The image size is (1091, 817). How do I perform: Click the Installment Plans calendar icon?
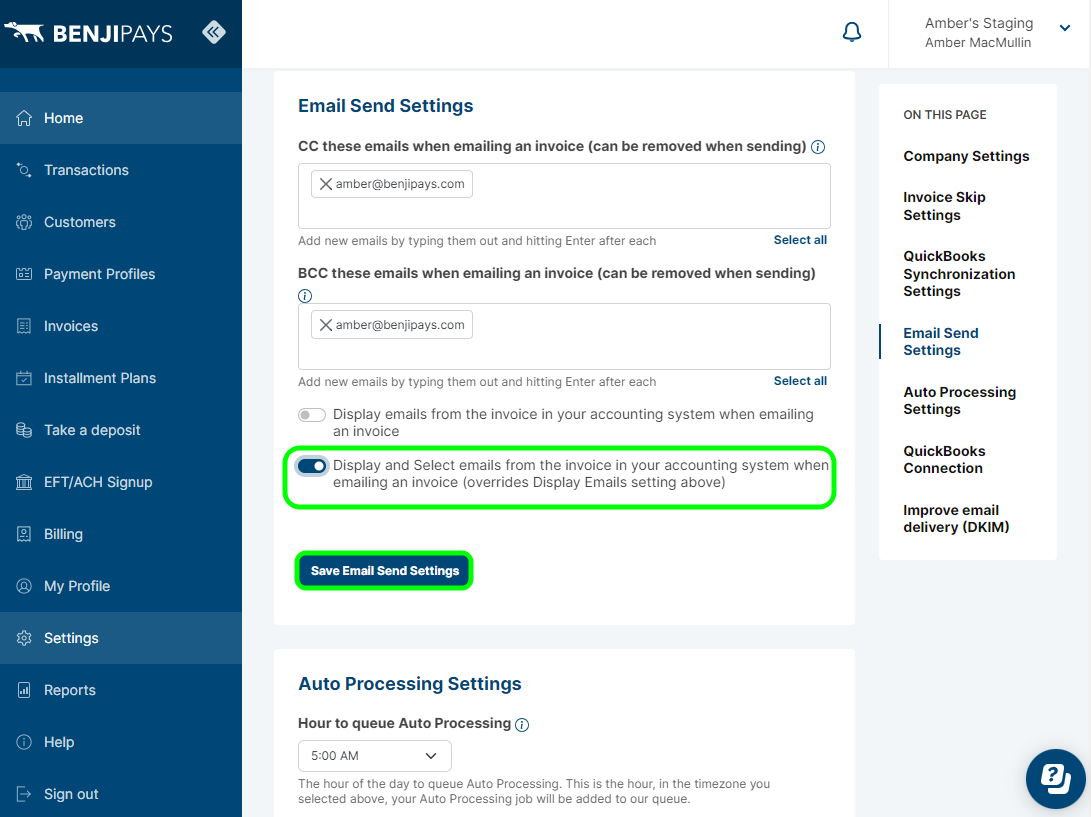pyautogui.click(x=24, y=378)
